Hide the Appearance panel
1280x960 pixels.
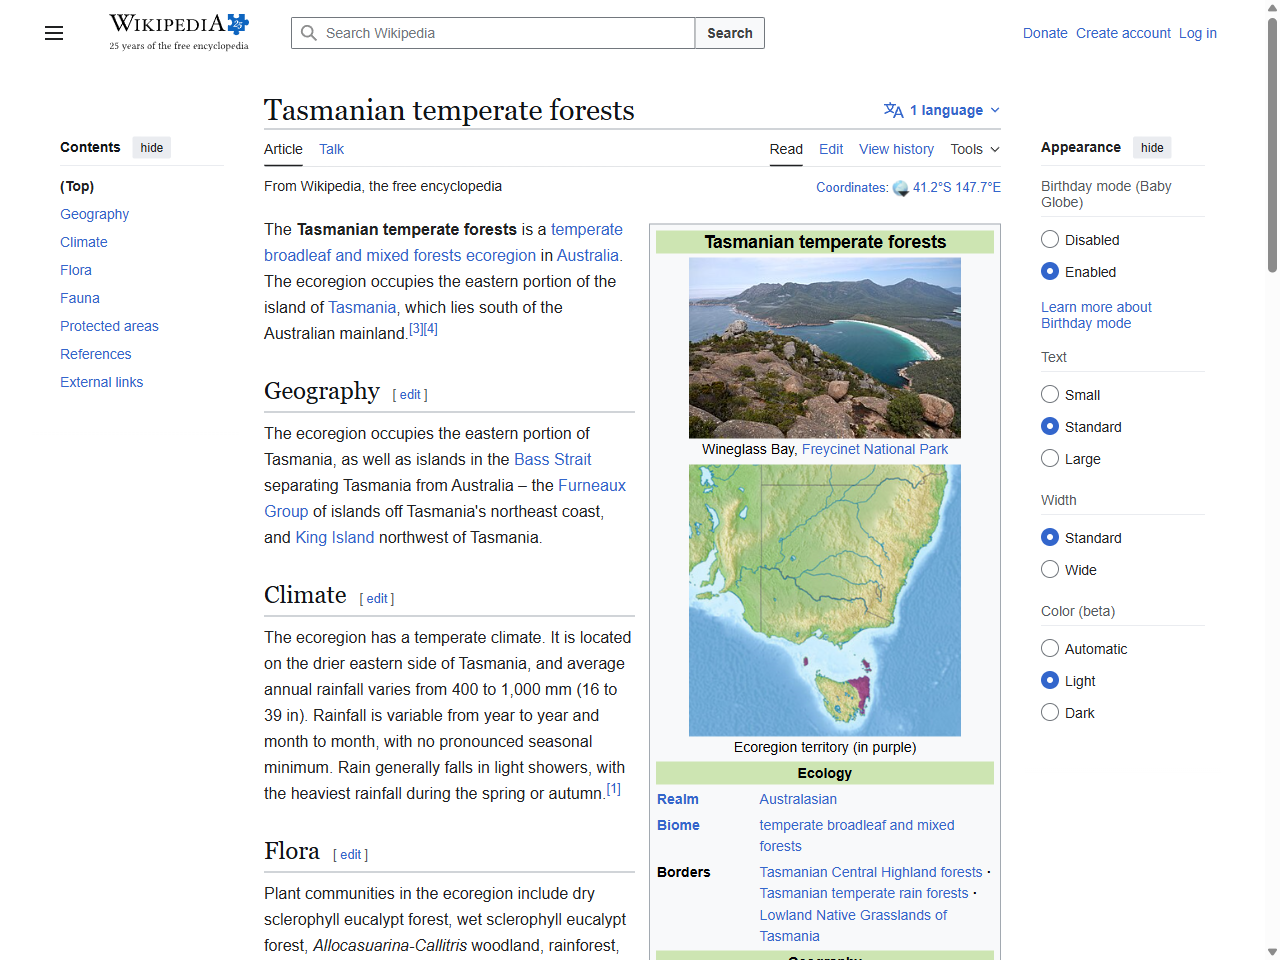tap(1152, 147)
